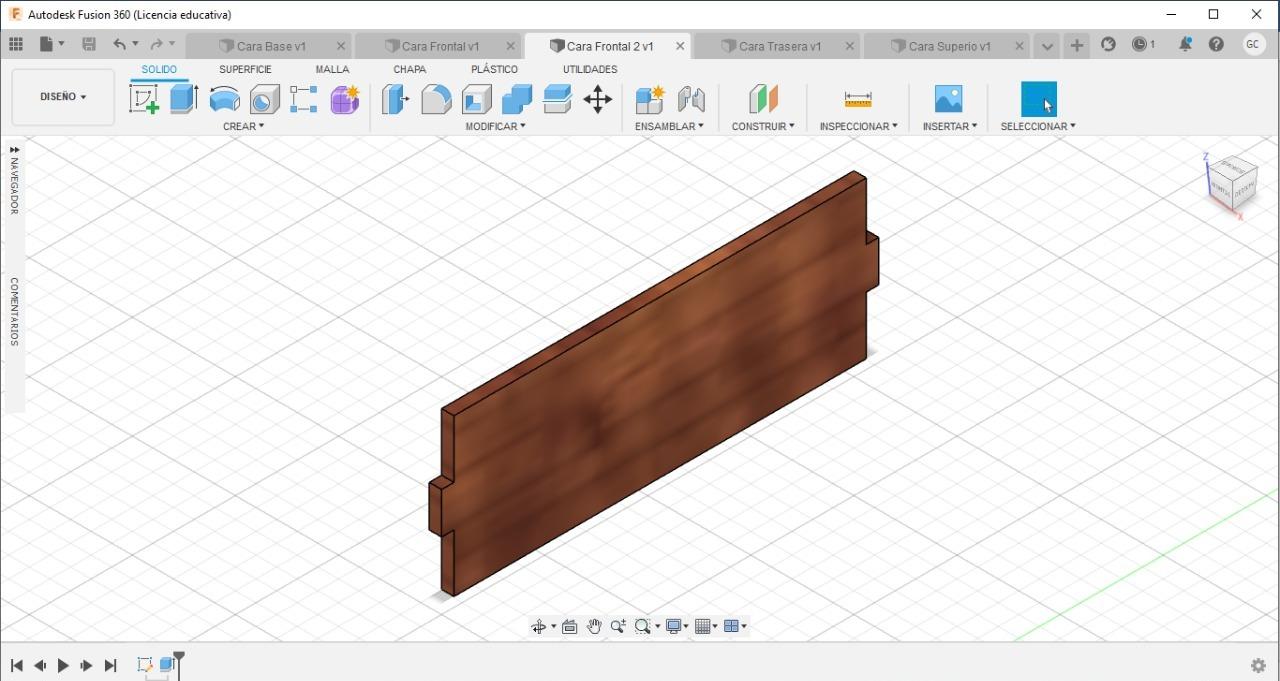Open the DISEÑO workspace dropdown
Screen dimensions: 1280x681
click(x=63, y=97)
